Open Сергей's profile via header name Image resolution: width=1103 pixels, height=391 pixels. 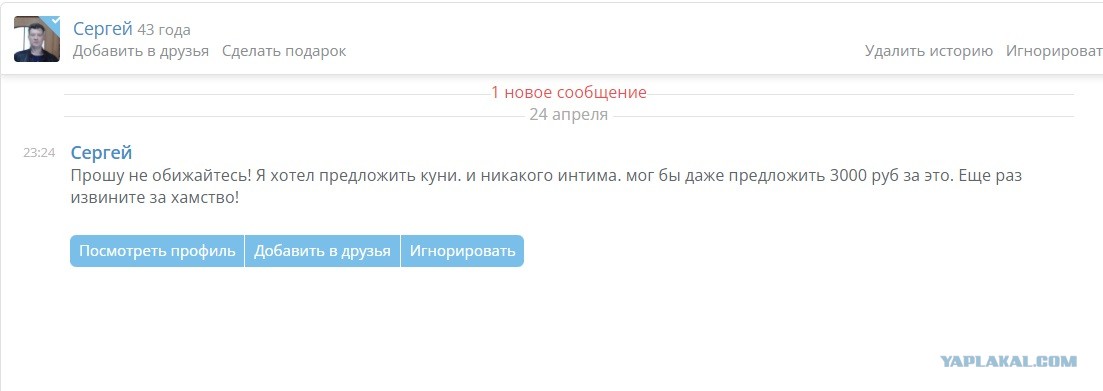click(x=103, y=29)
